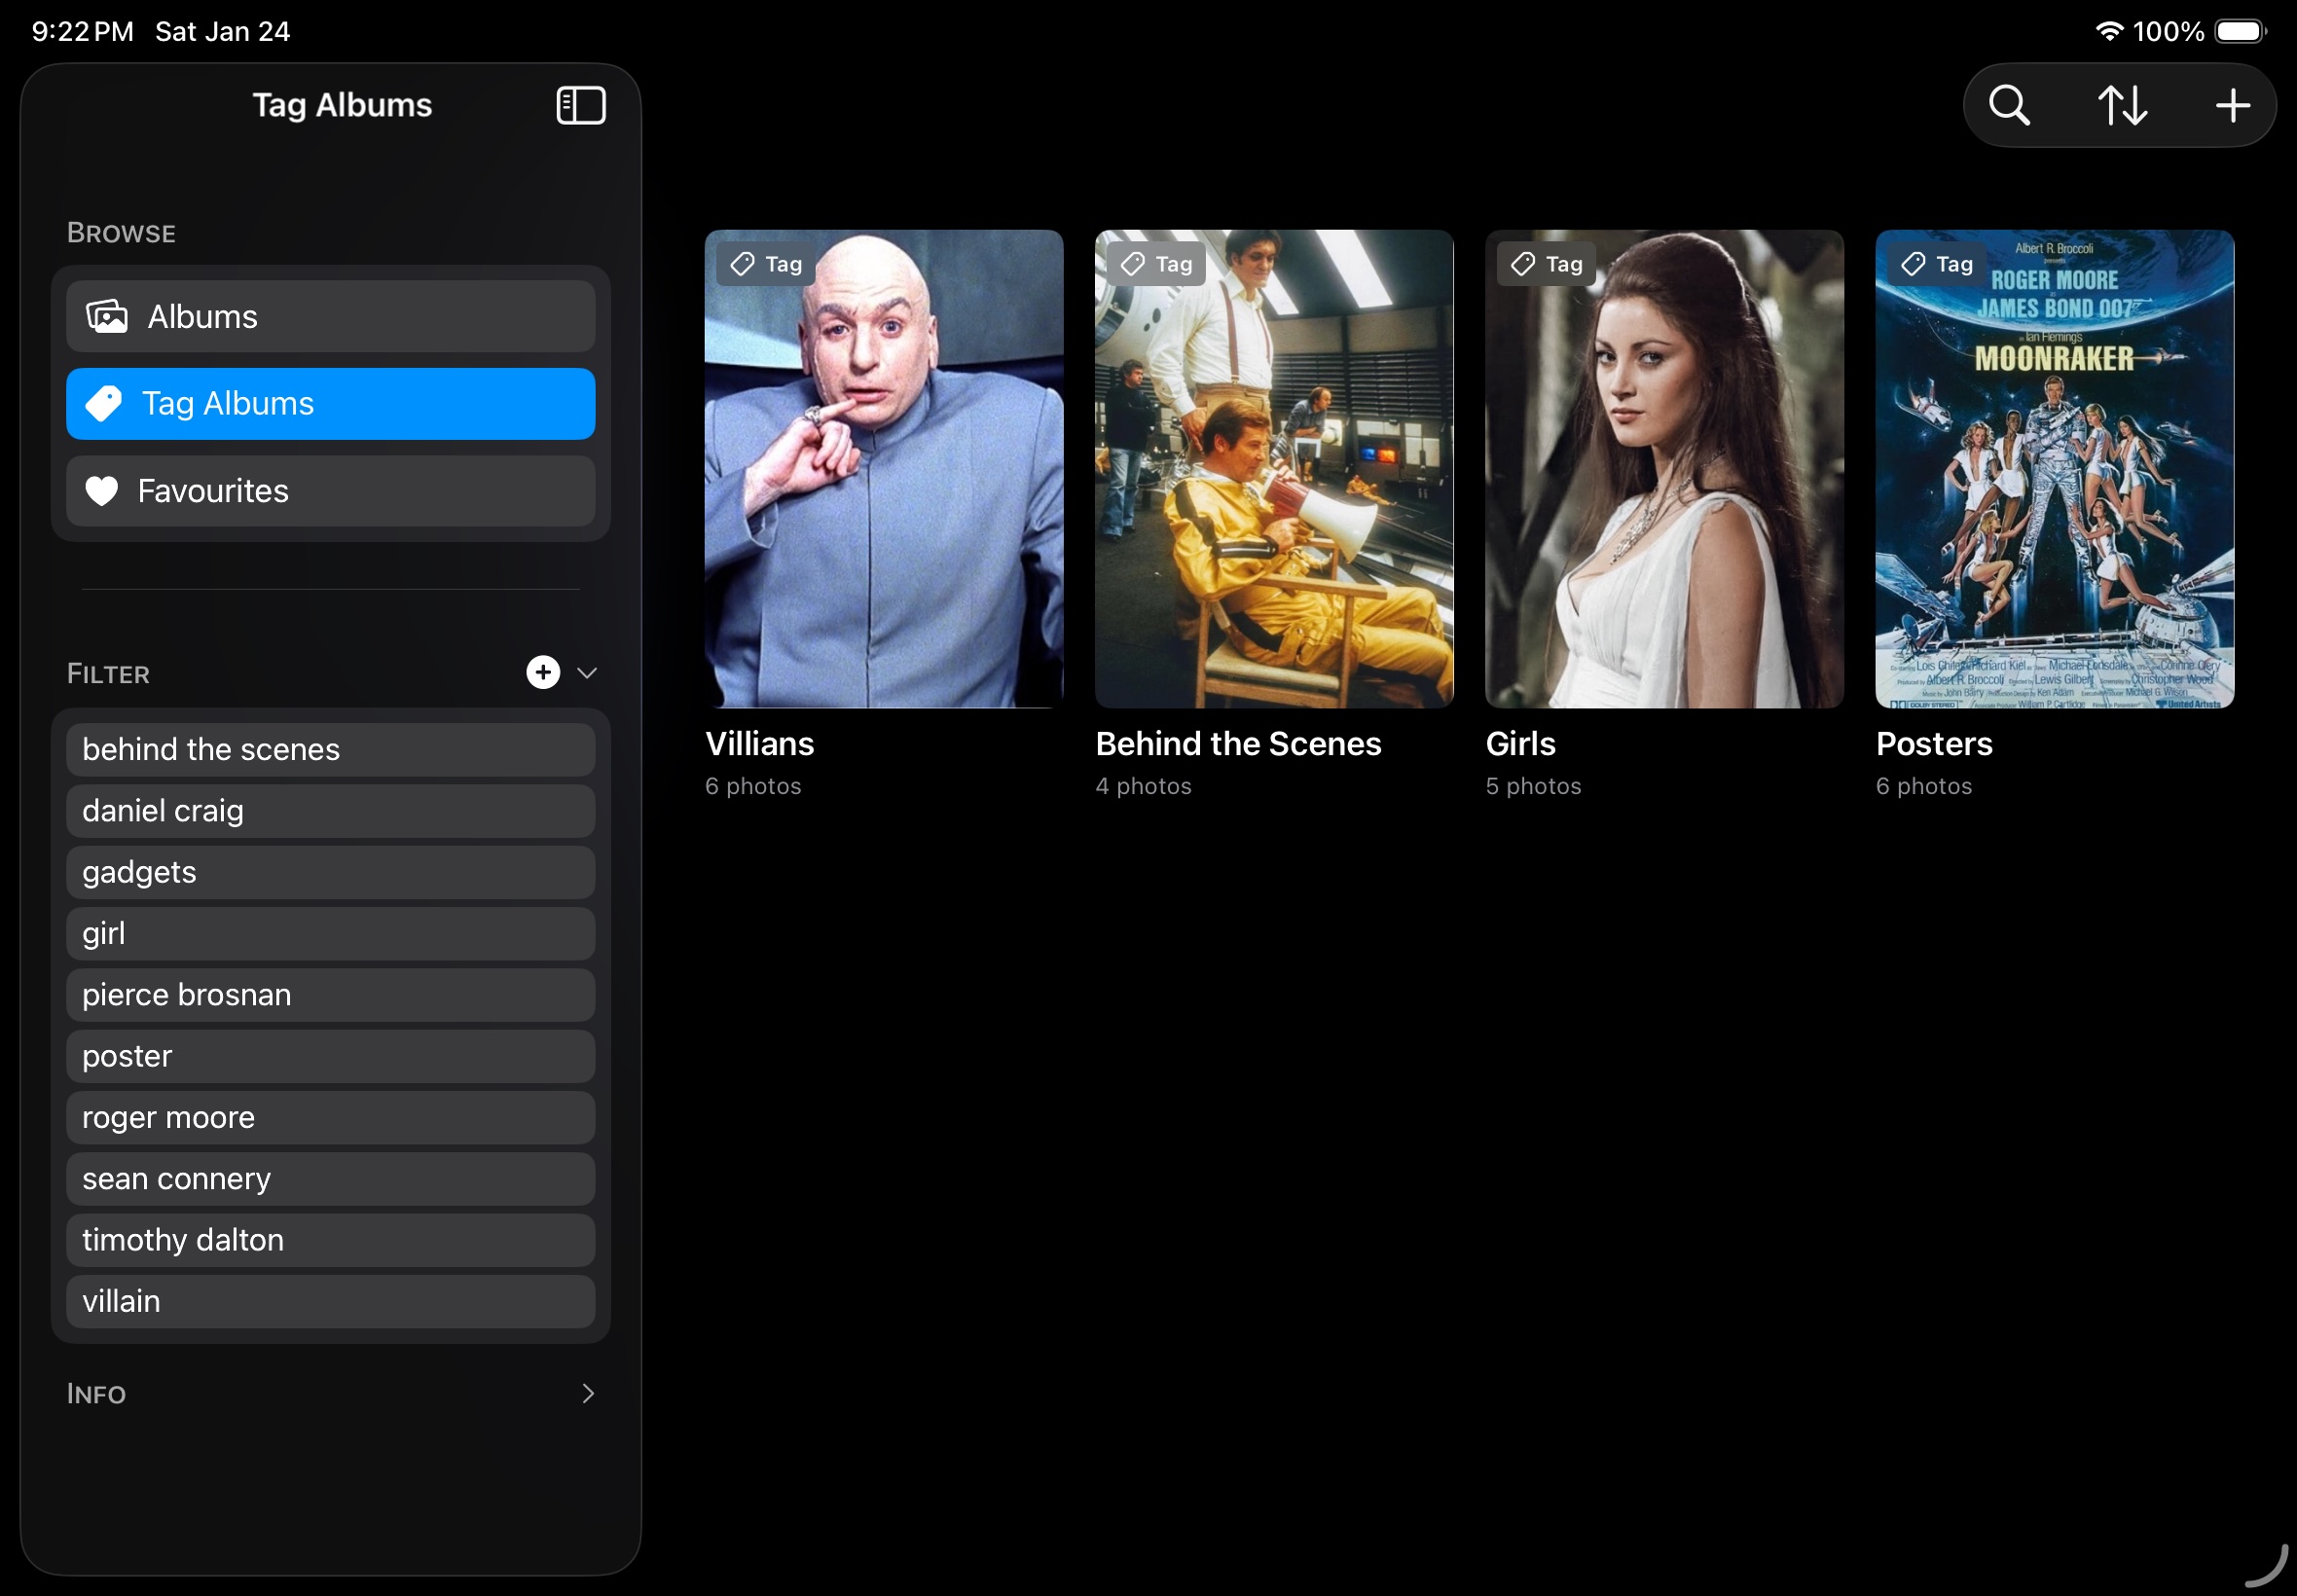Click the battery status icon
Viewport: 2297px width, 1596px height.
pos(2239,31)
